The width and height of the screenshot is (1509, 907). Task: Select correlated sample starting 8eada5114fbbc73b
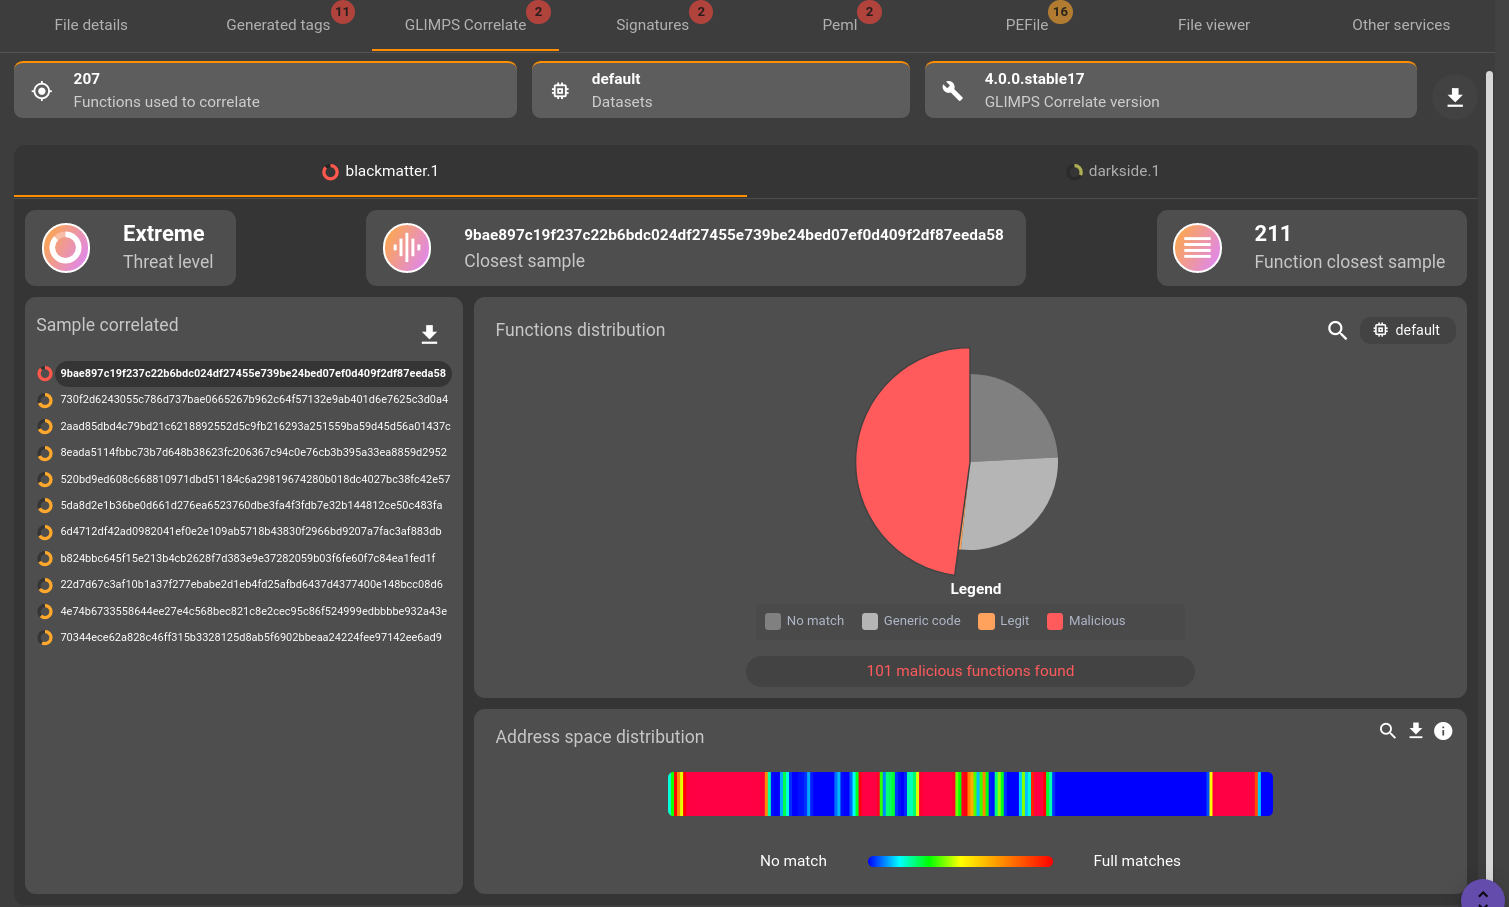(x=253, y=452)
